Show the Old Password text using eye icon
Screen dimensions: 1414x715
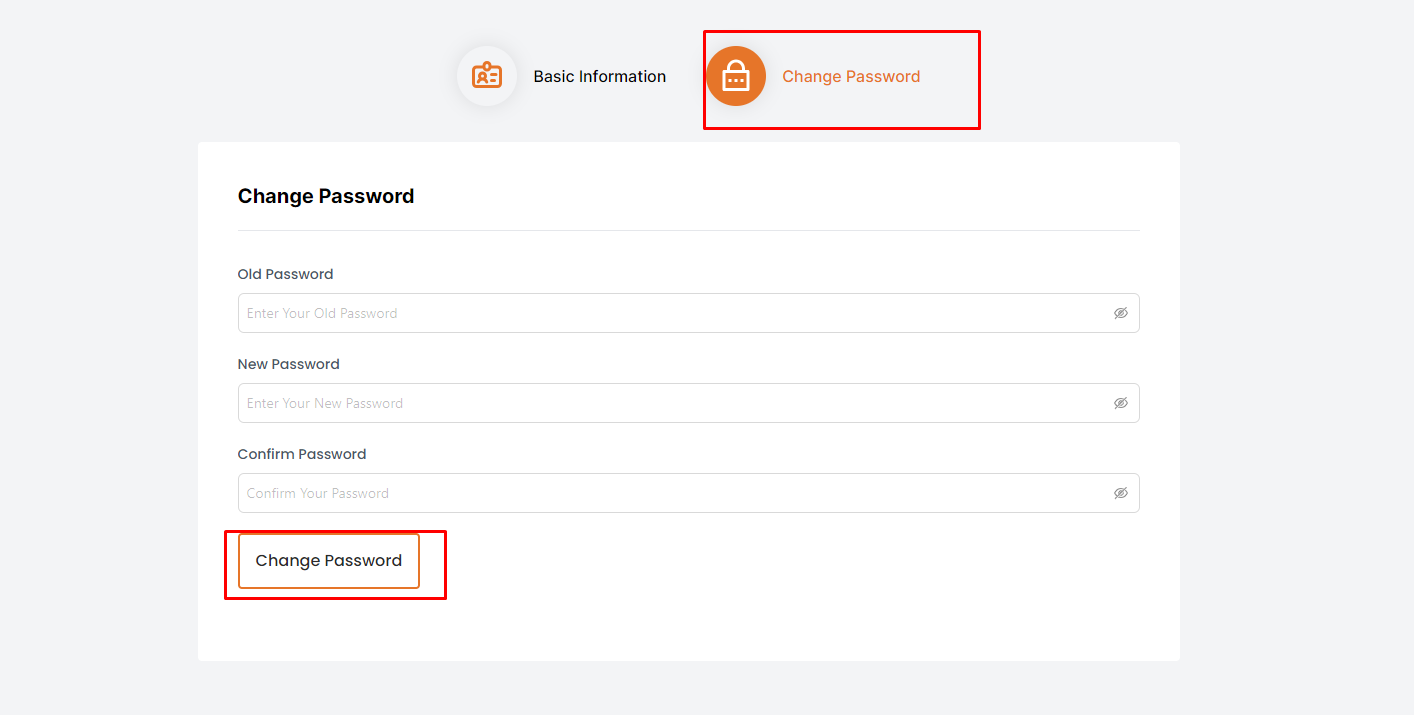[1120, 313]
